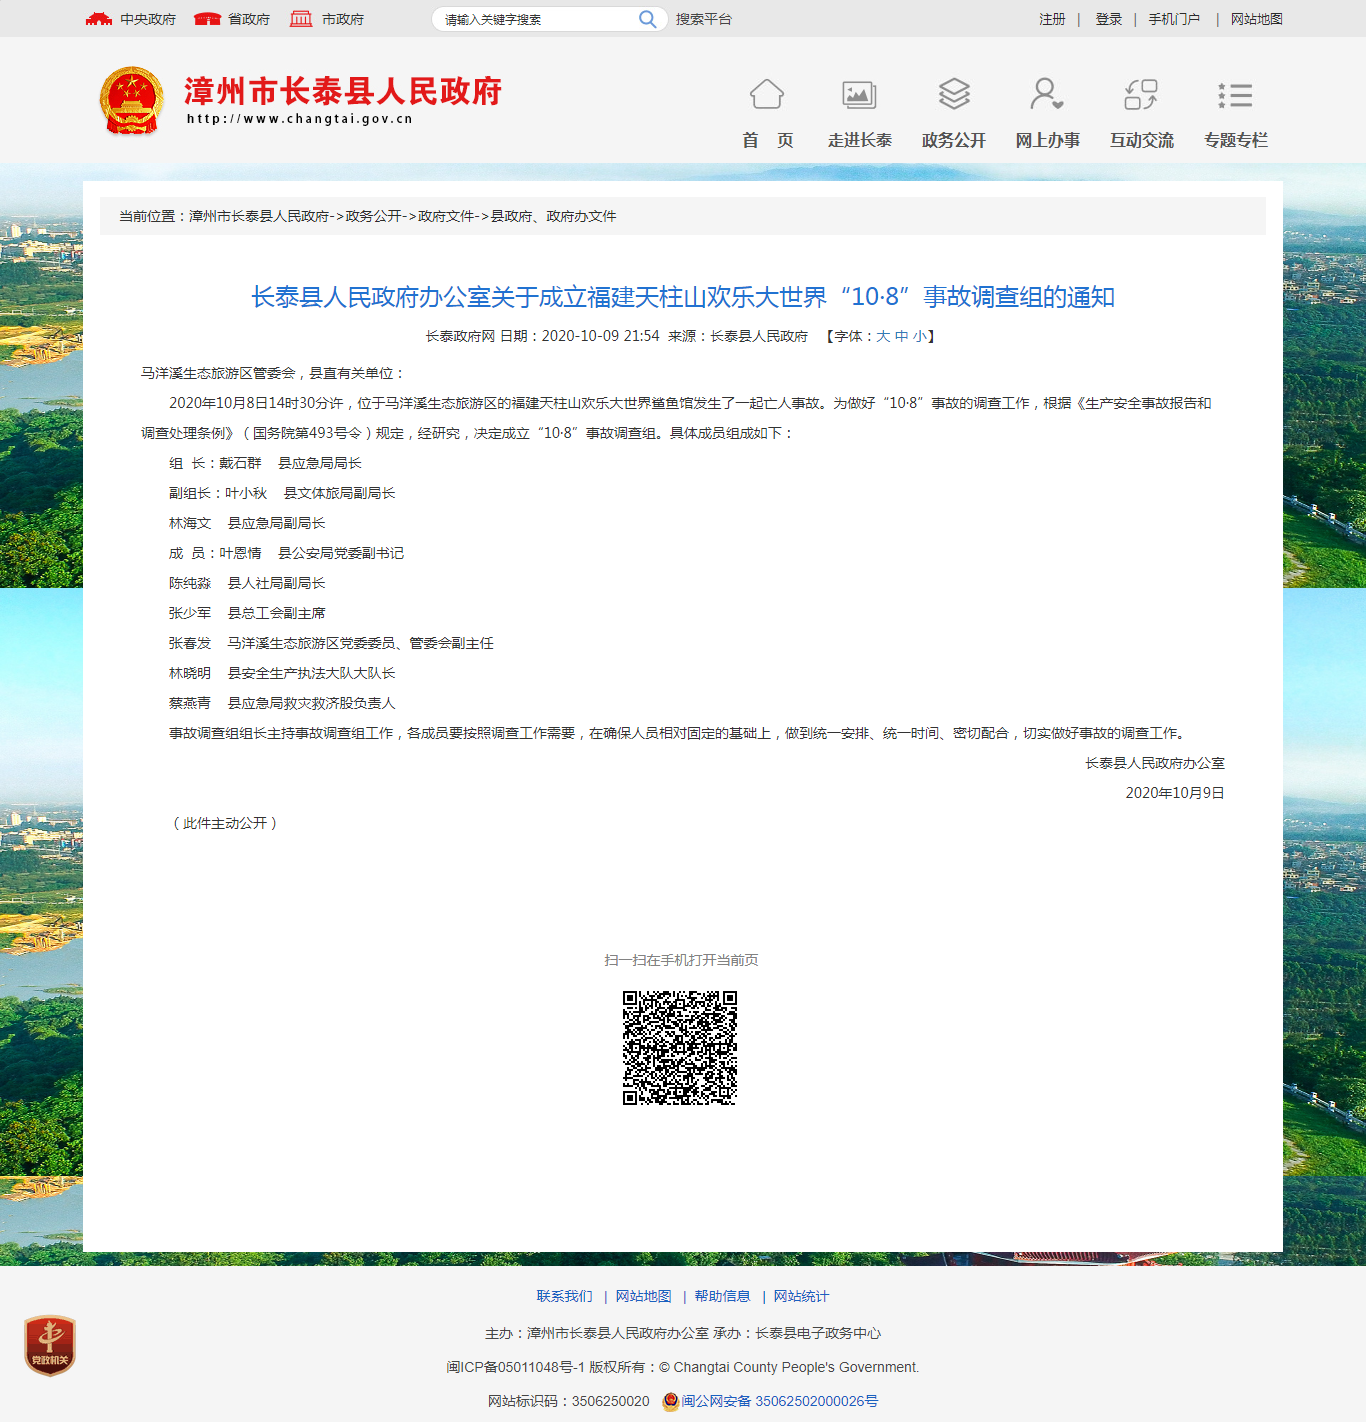
Task: Click the line 林晓明 县安全生产执法大队大队长
Action: pos(282,673)
